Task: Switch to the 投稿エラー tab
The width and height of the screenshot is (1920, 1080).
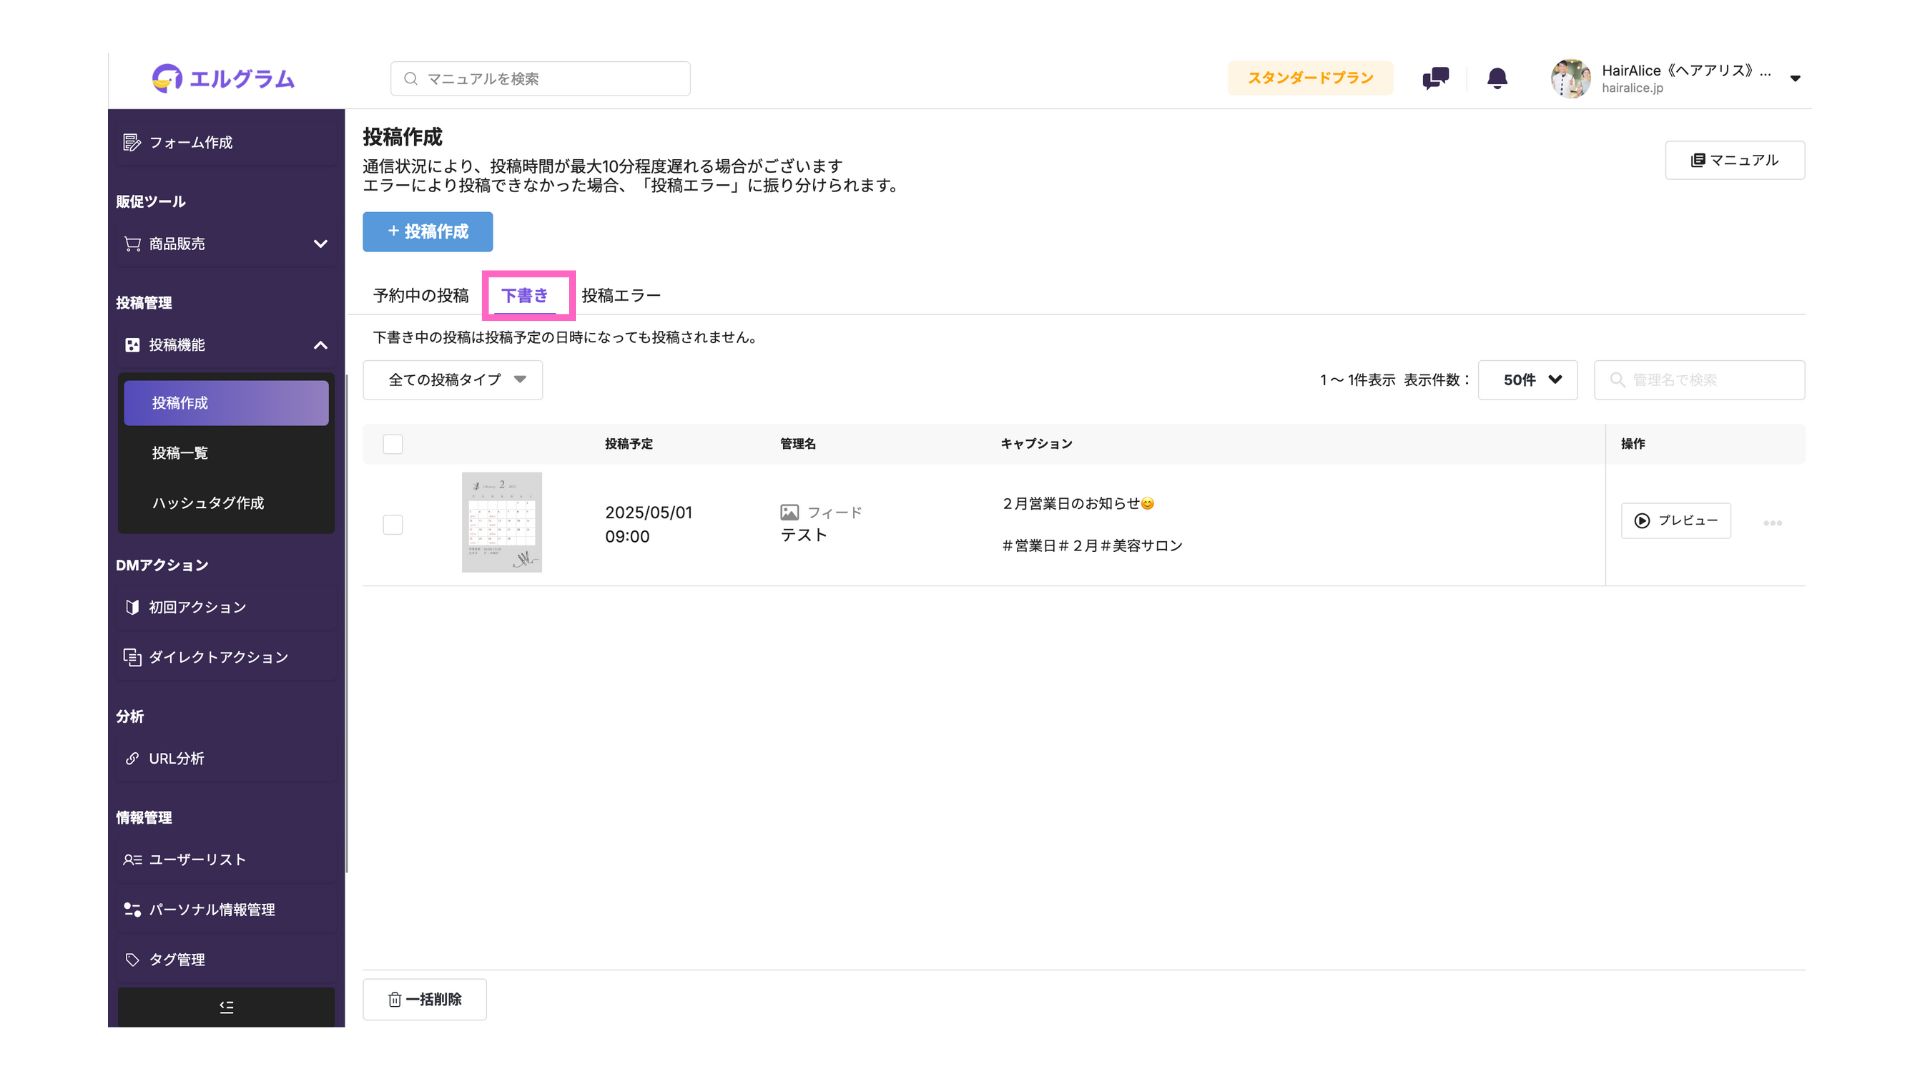Action: point(621,295)
